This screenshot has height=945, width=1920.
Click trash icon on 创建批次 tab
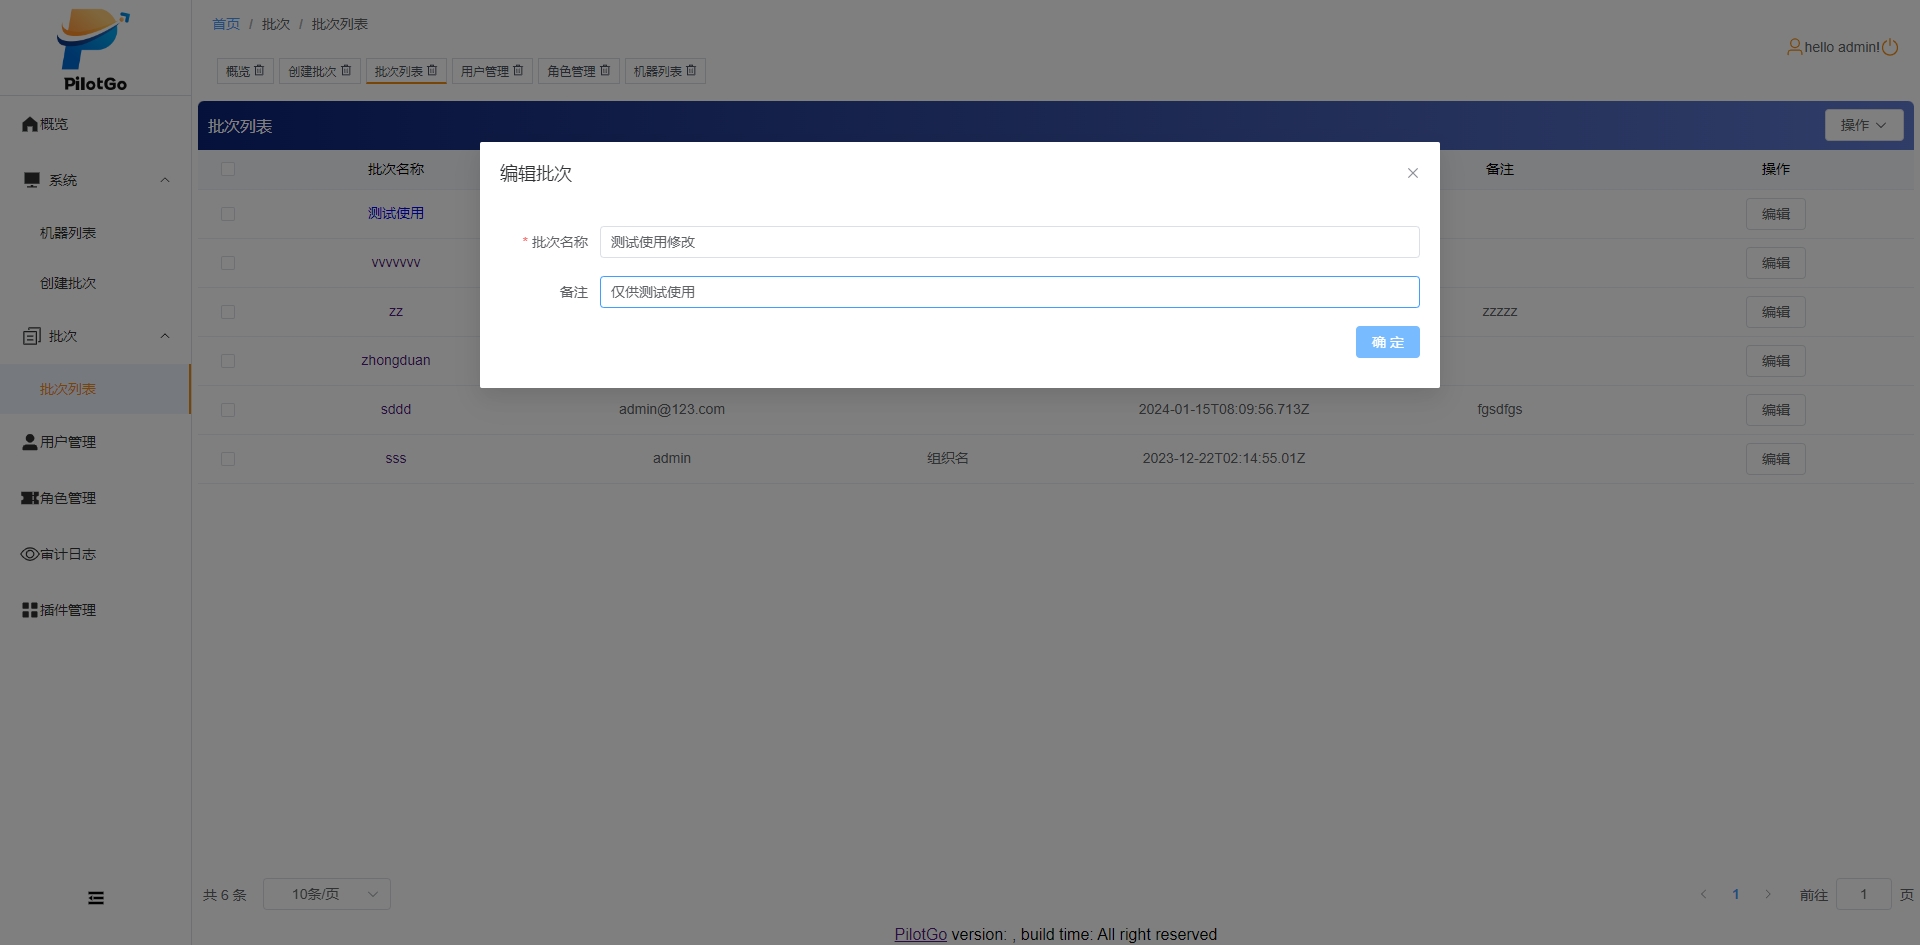[x=346, y=71]
